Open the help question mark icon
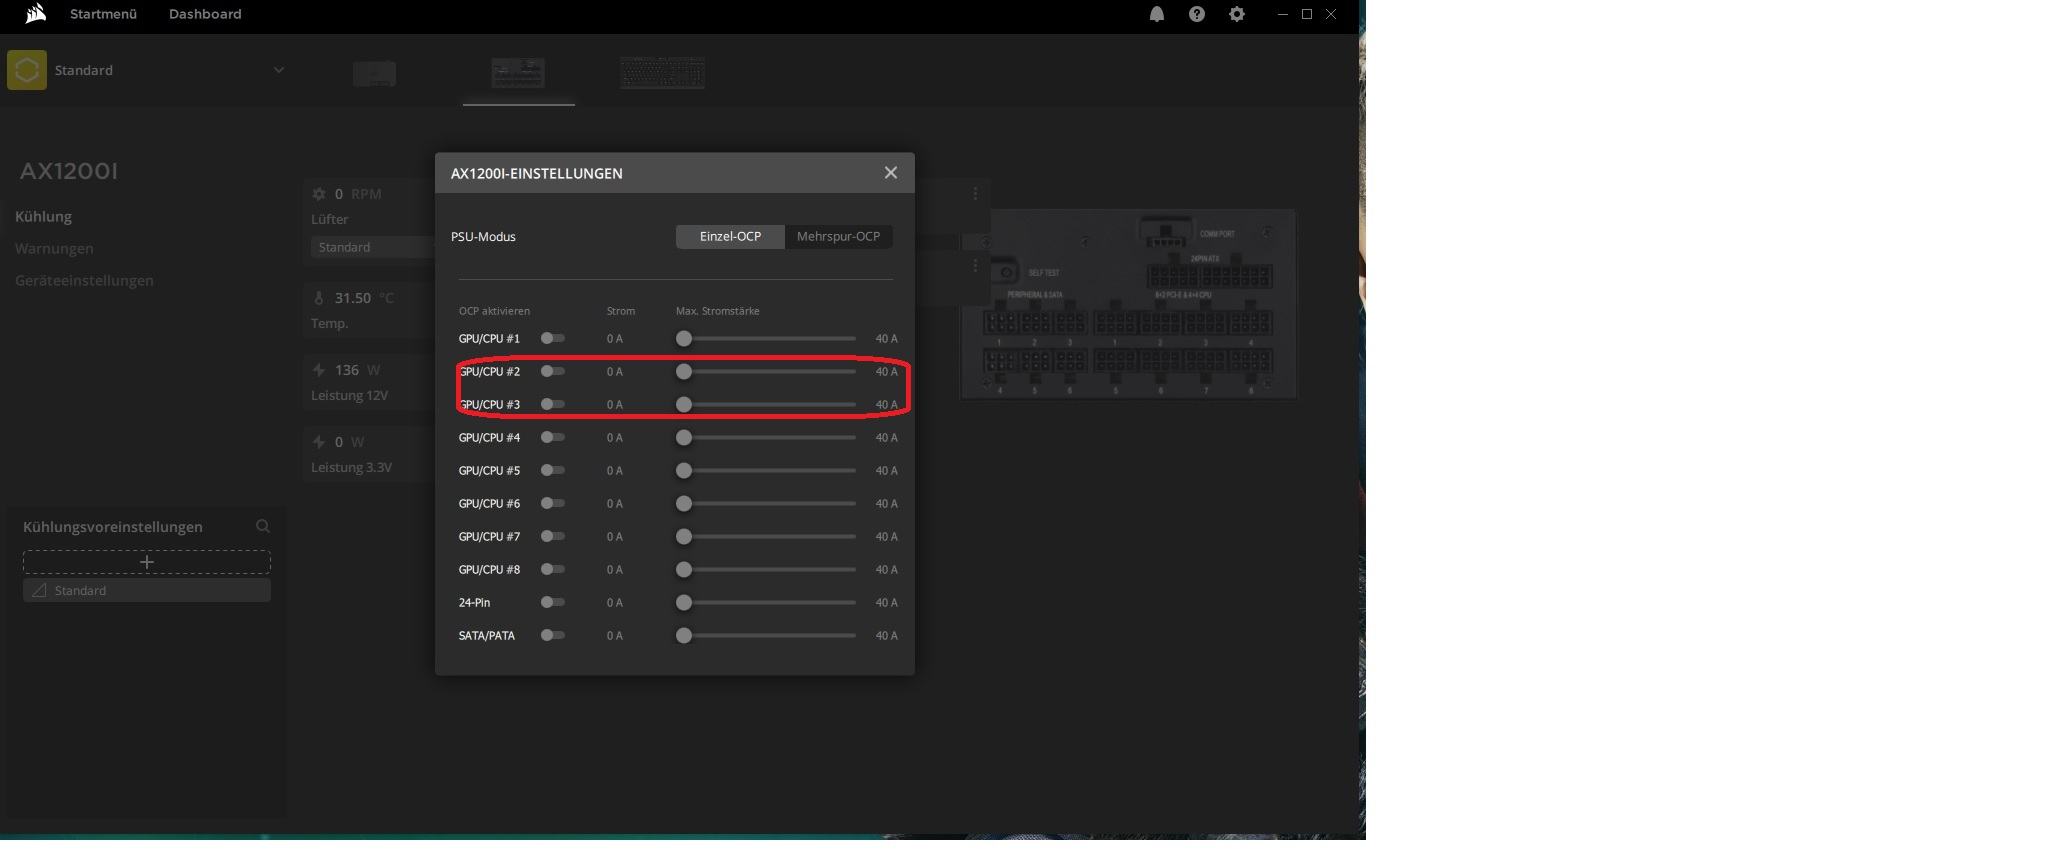The image size is (2064, 864). (x=1197, y=14)
